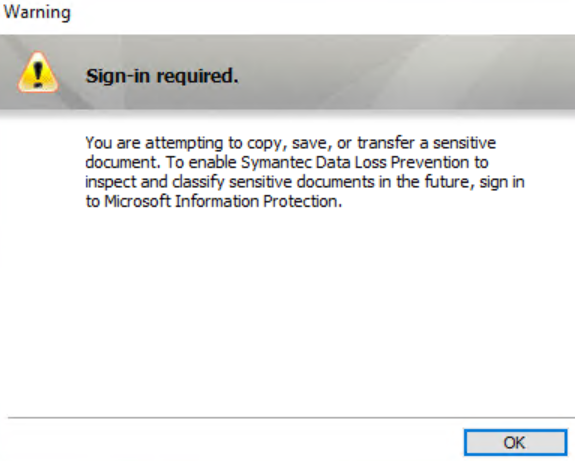Screen dimensions: 575x461
Task: Click the OK button
Action: pos(515,442)
